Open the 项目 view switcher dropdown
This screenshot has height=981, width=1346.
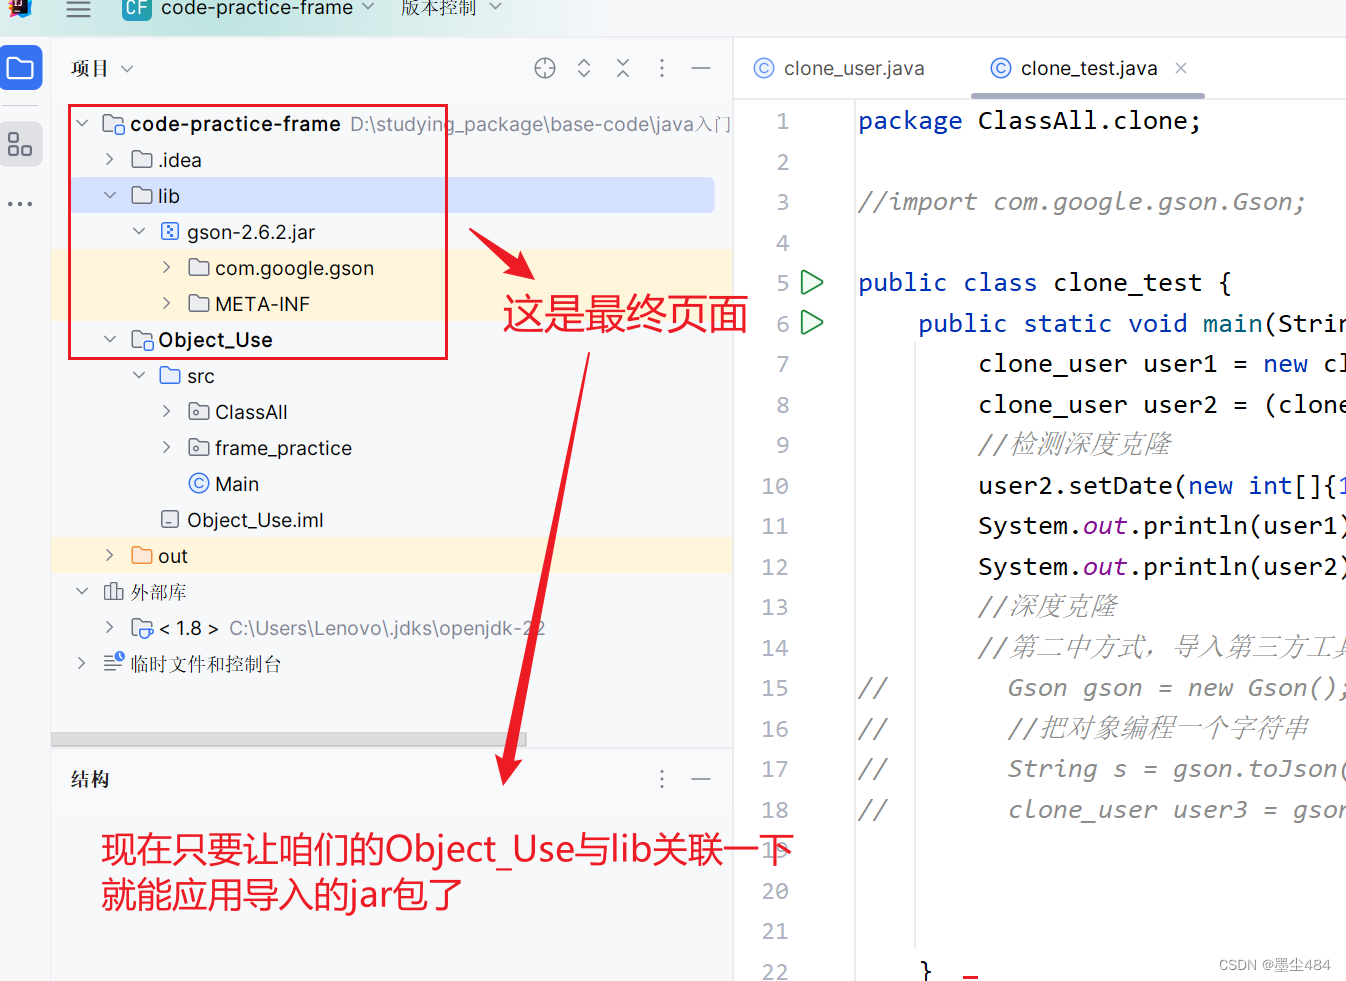tap(126, 68)
